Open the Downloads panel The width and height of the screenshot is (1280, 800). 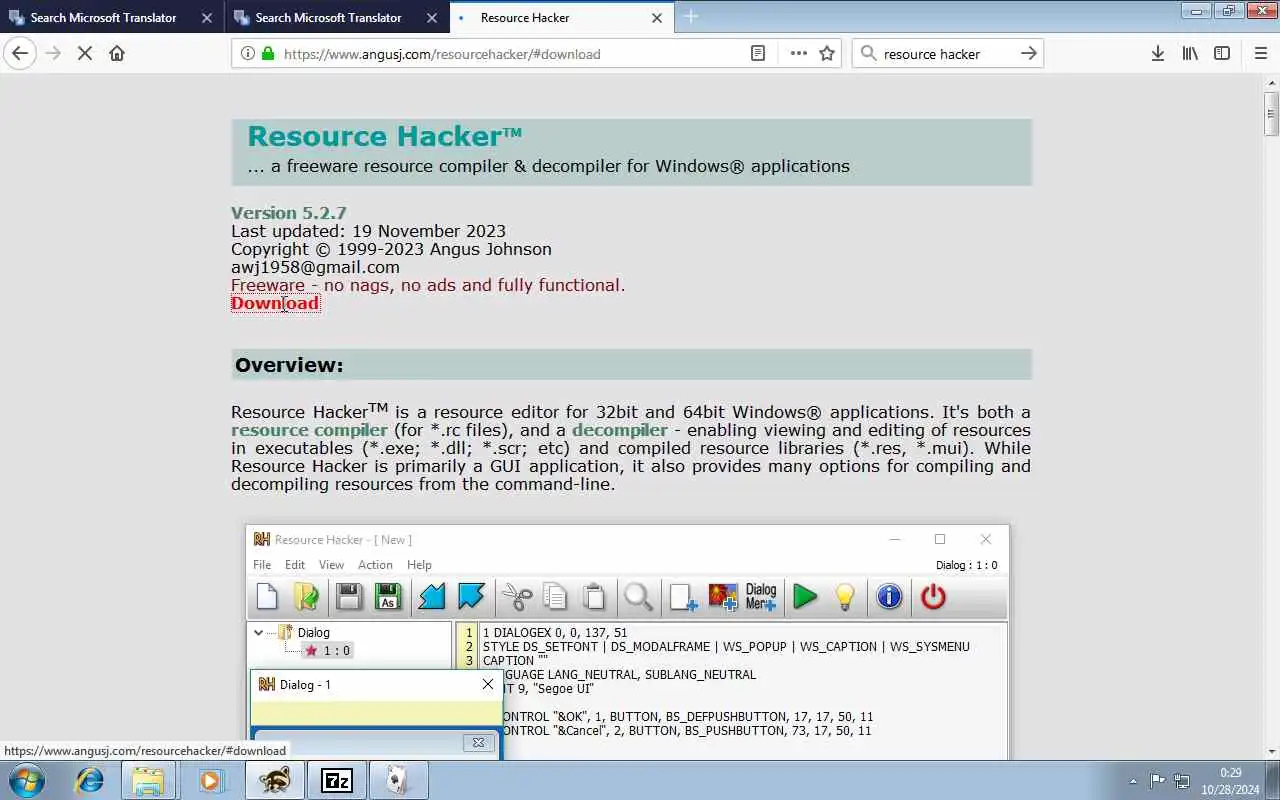tap(1157, 54)
